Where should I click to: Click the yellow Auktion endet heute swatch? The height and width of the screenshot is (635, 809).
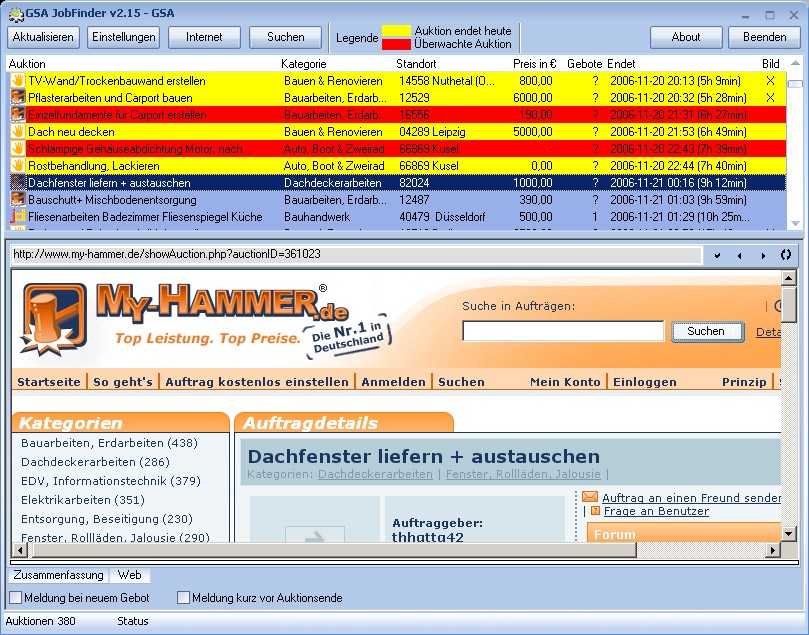[396, 31]
